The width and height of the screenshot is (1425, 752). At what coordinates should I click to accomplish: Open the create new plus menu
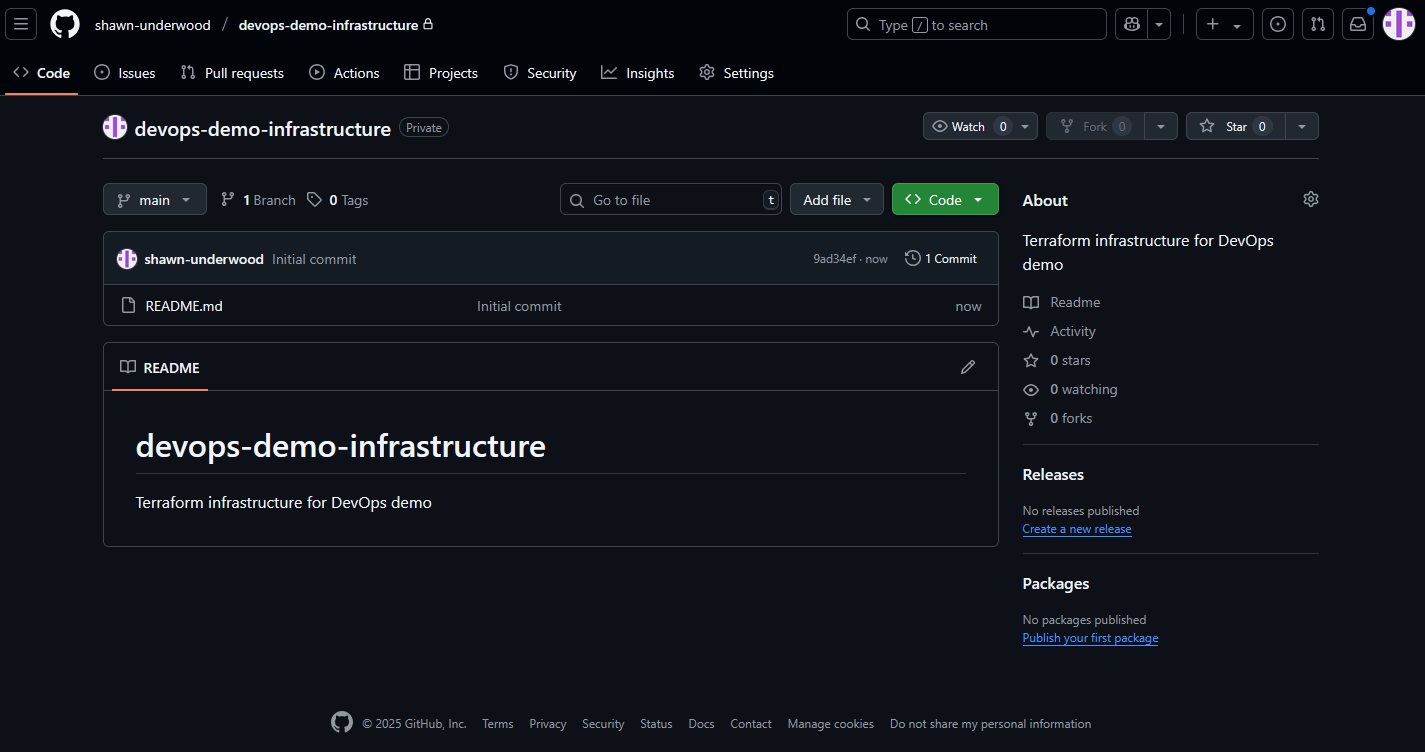point(1224,24)
